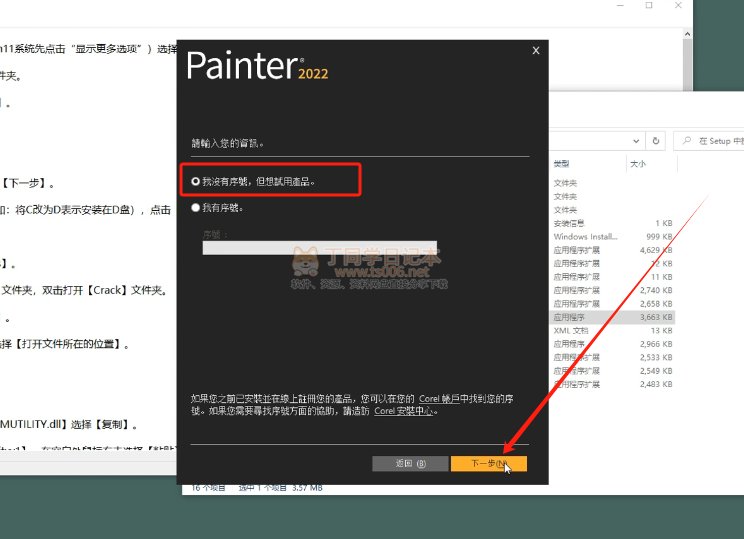Select the 1 KB setup information row
The image size is (744, 539).
click(x=613, y=223)
